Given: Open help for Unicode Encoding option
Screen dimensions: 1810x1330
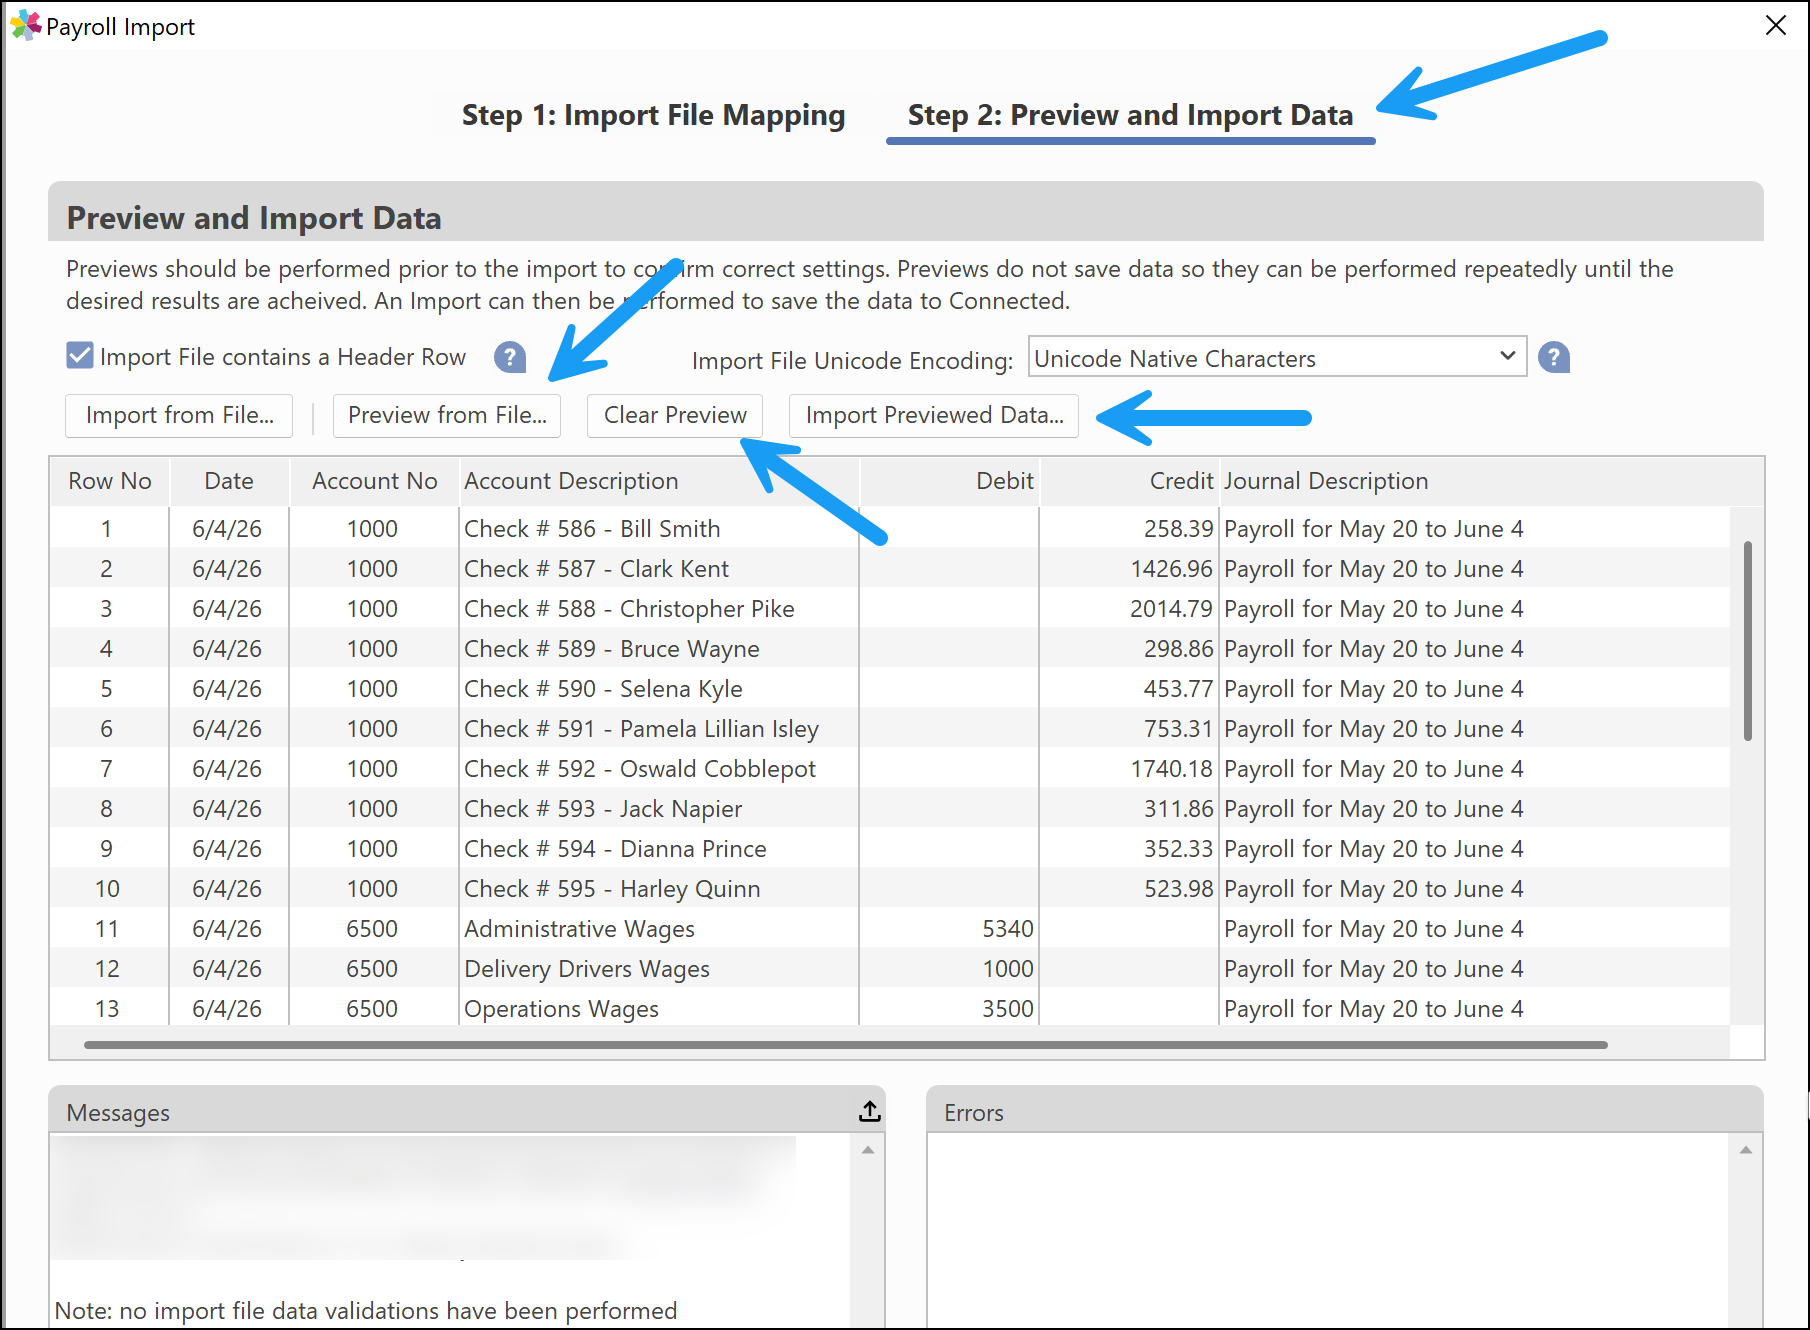Looking at the screenshot, I should tap(1553, 357).
